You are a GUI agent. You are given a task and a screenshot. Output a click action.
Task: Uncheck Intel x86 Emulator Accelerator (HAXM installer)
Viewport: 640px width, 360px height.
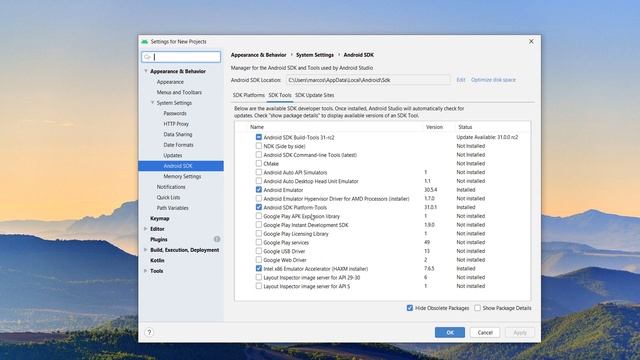click(259, 269)
